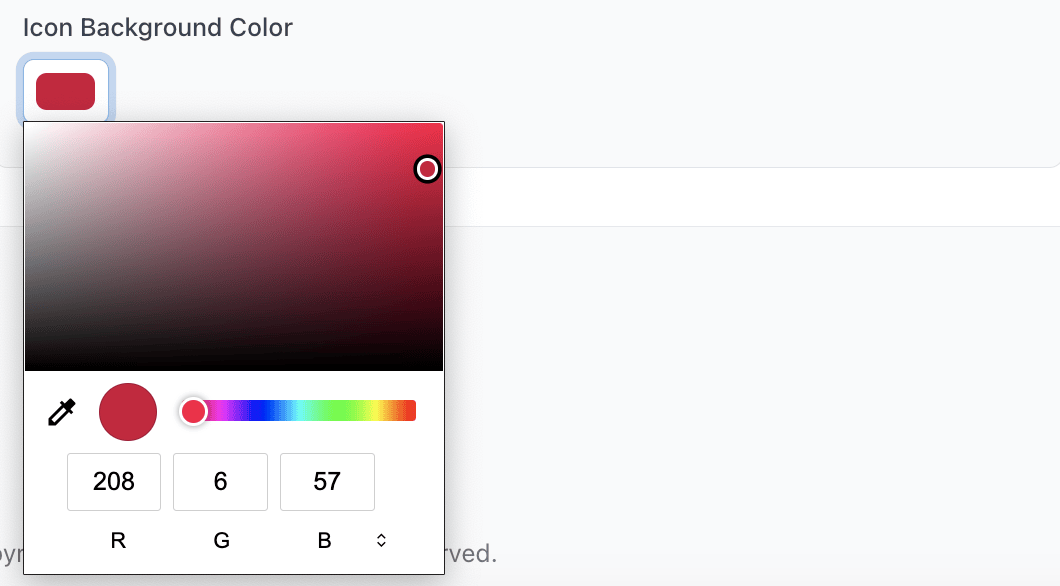Click the G channel label
This screenshot has width=1060, height=586.
coord(222,541)
